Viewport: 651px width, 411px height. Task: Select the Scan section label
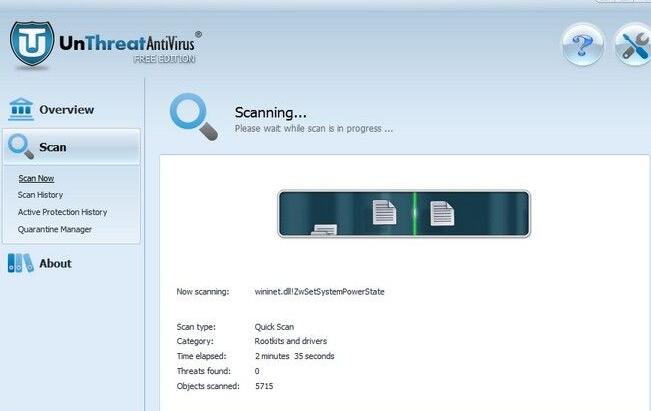tap(53, 147)
